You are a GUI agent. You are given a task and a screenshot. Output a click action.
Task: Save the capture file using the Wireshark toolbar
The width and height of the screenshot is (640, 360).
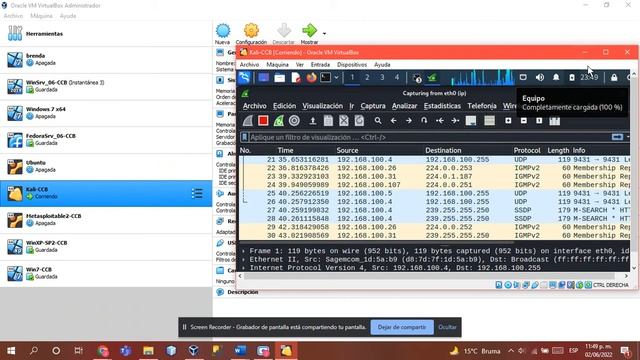point(328,121)
